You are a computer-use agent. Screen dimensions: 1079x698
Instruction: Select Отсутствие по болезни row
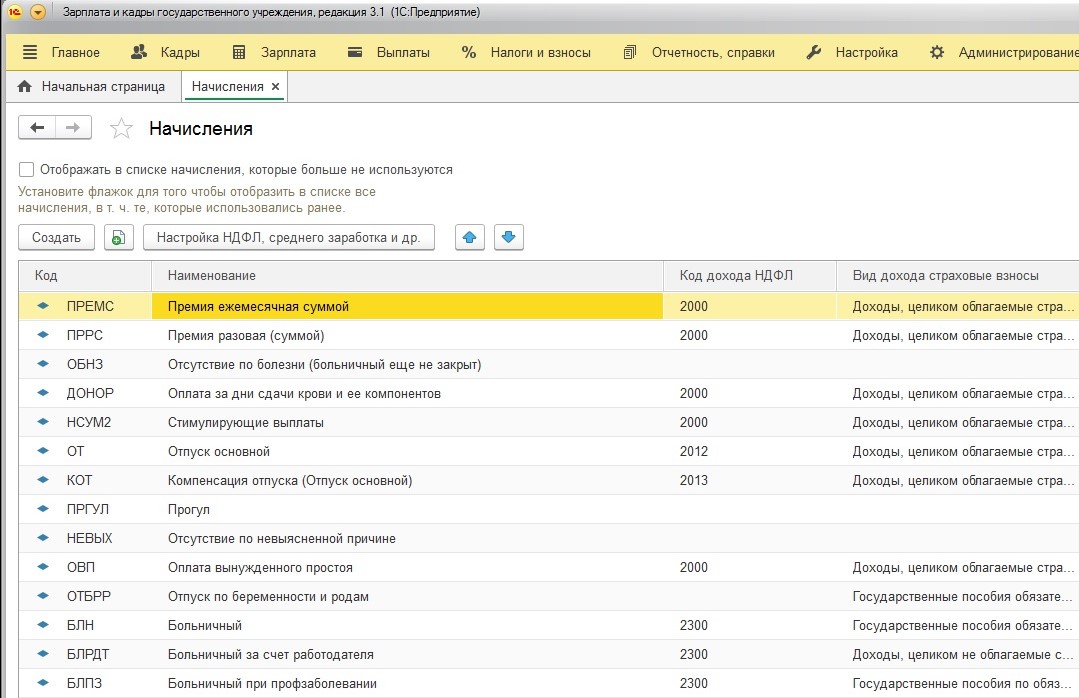click(x=548, y=364)
